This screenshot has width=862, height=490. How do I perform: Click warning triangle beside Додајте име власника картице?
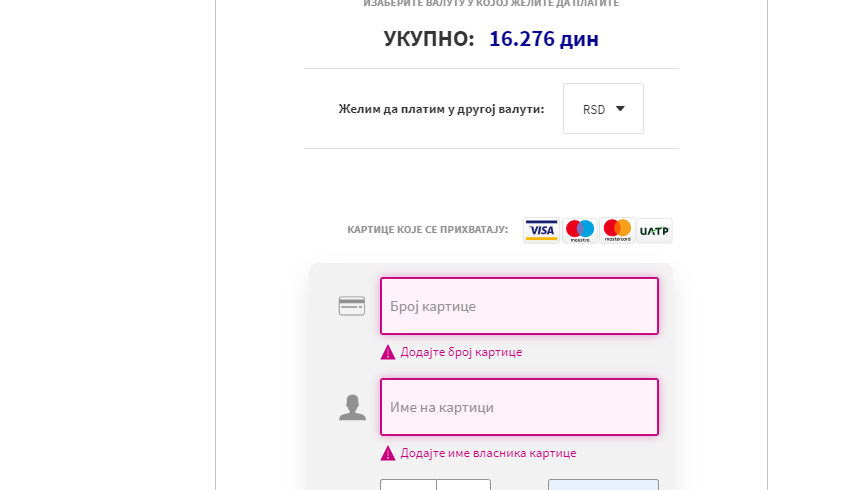388,453
